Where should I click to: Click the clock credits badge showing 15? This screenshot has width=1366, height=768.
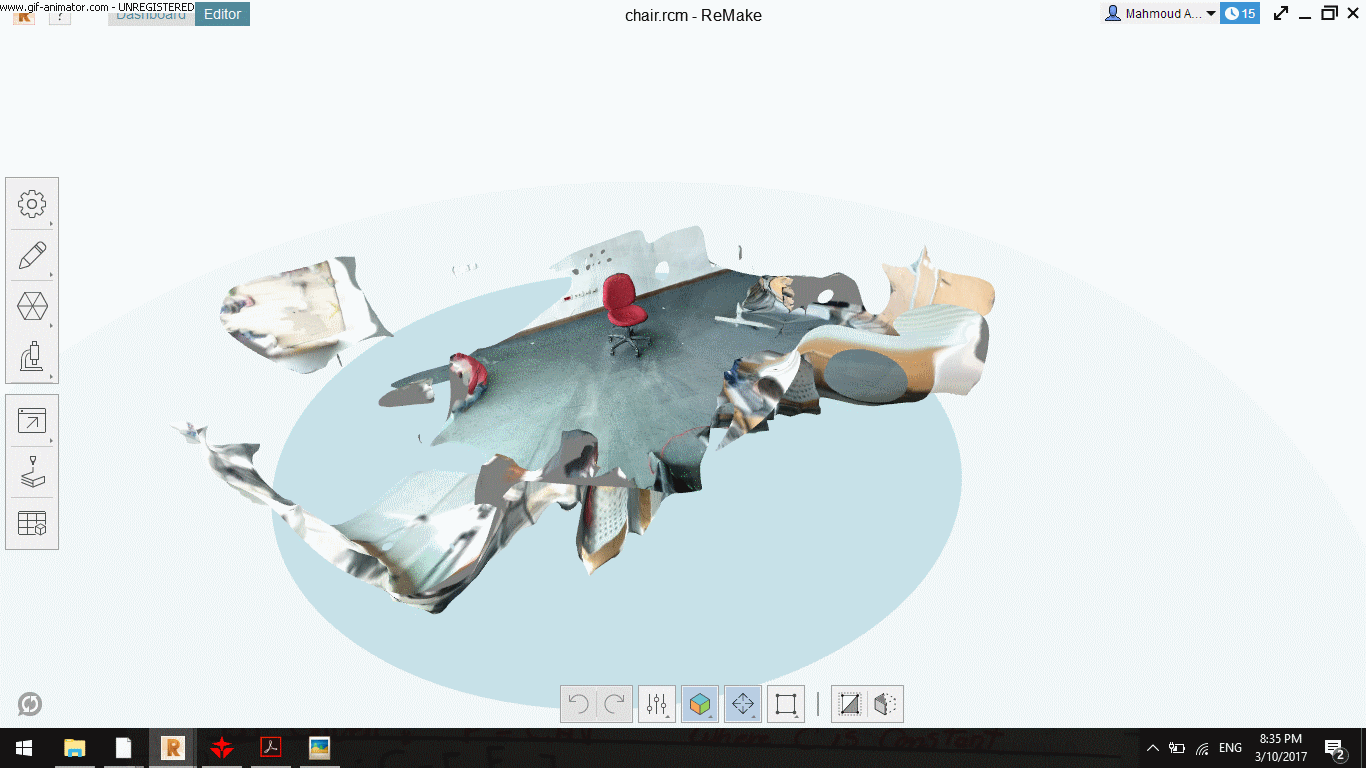click(x=1240, y=14)
